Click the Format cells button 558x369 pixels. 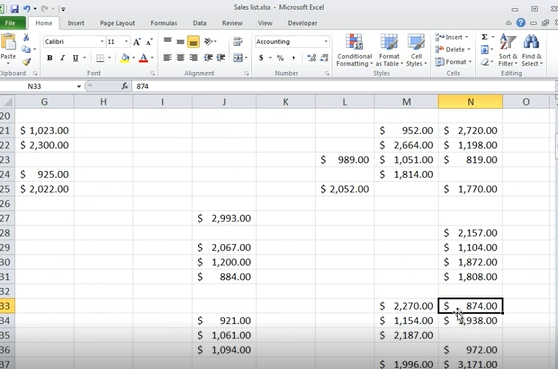click(453, 62)
